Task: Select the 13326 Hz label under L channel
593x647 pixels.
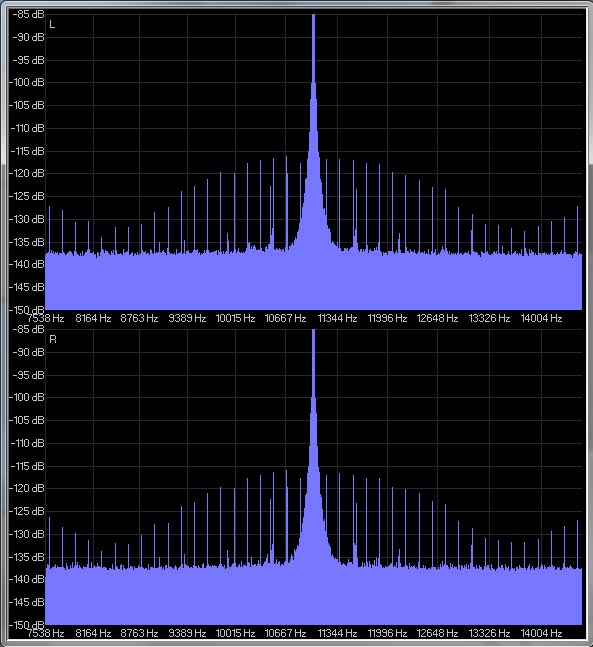Action: (x=489, y=318)
